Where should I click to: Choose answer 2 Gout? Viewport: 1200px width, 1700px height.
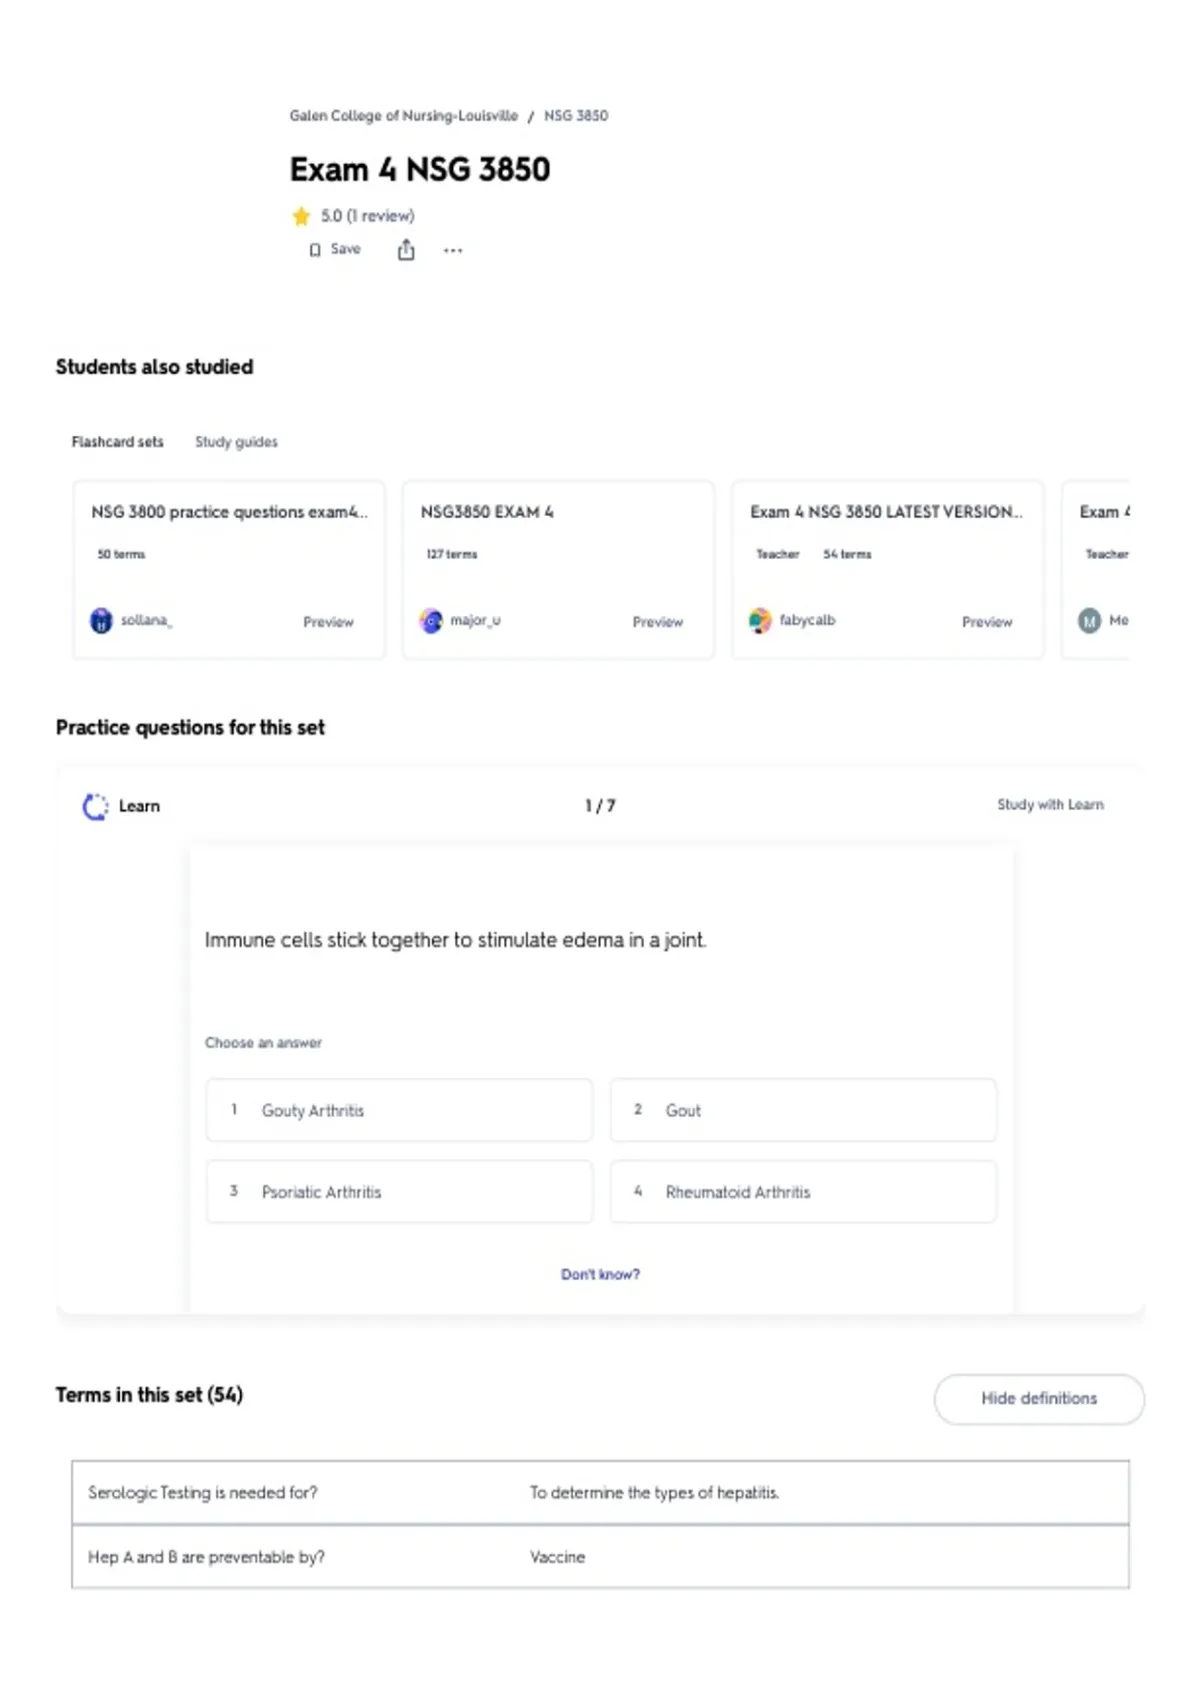[803, 1110]
